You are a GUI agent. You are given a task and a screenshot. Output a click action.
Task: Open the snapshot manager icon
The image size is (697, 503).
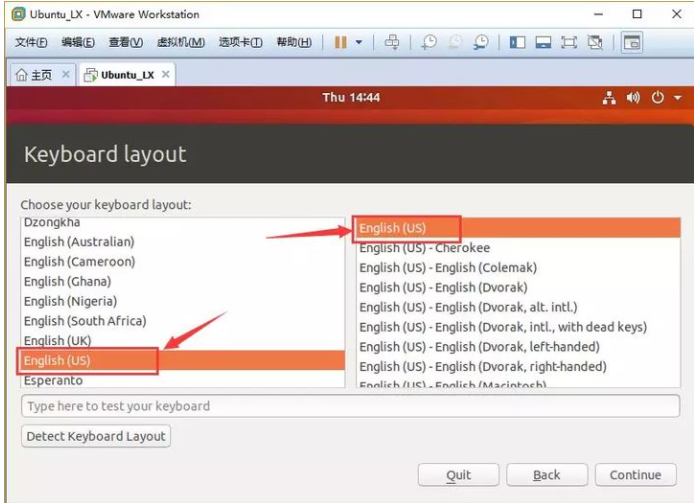[481, 42]
